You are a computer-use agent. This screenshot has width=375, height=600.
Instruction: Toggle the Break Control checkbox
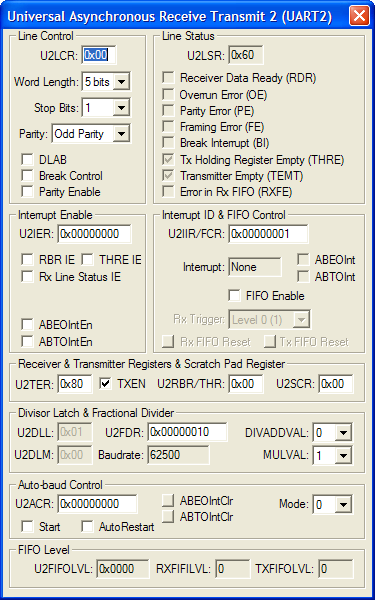pos(27,176)
